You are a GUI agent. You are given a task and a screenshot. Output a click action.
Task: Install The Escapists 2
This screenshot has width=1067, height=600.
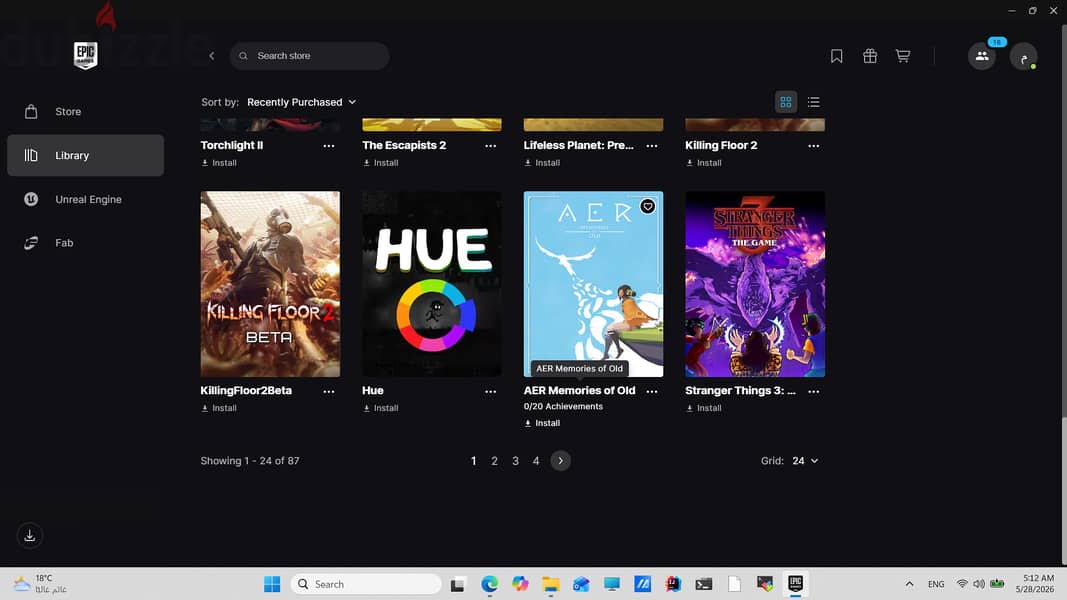pos(381,163)
